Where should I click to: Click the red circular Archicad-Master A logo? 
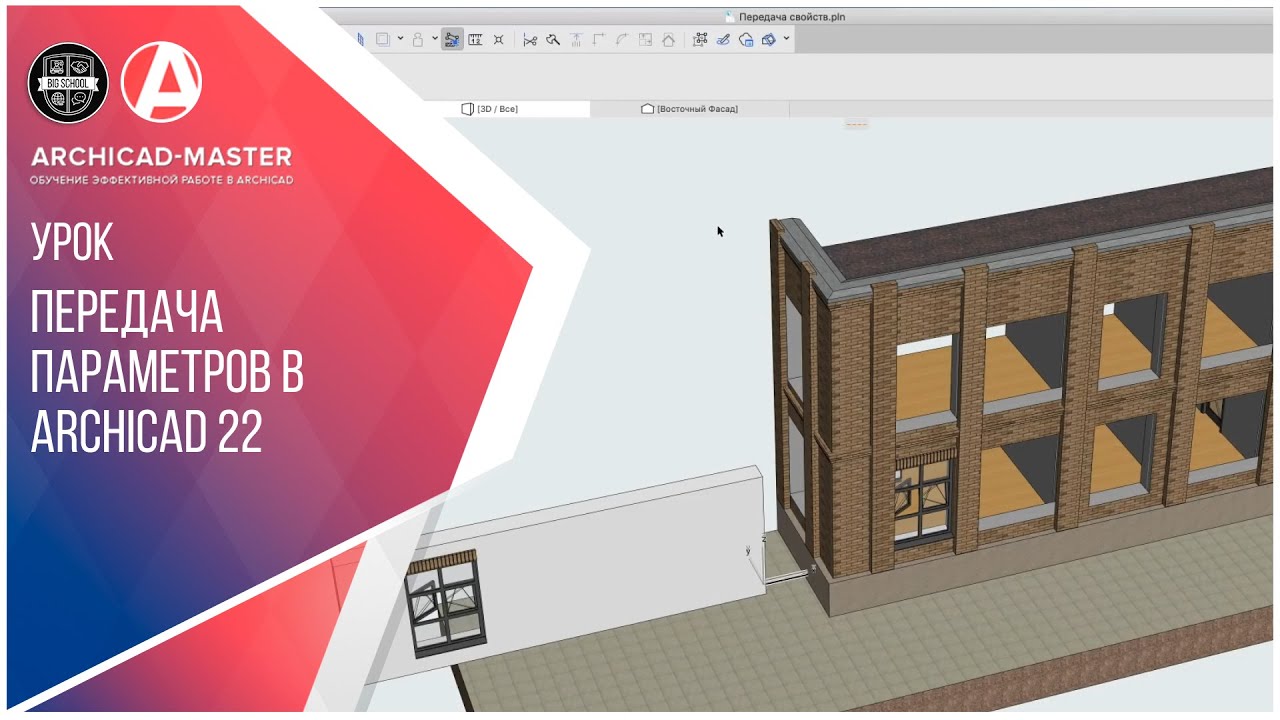pyautogui.click(x=161, y=82)
